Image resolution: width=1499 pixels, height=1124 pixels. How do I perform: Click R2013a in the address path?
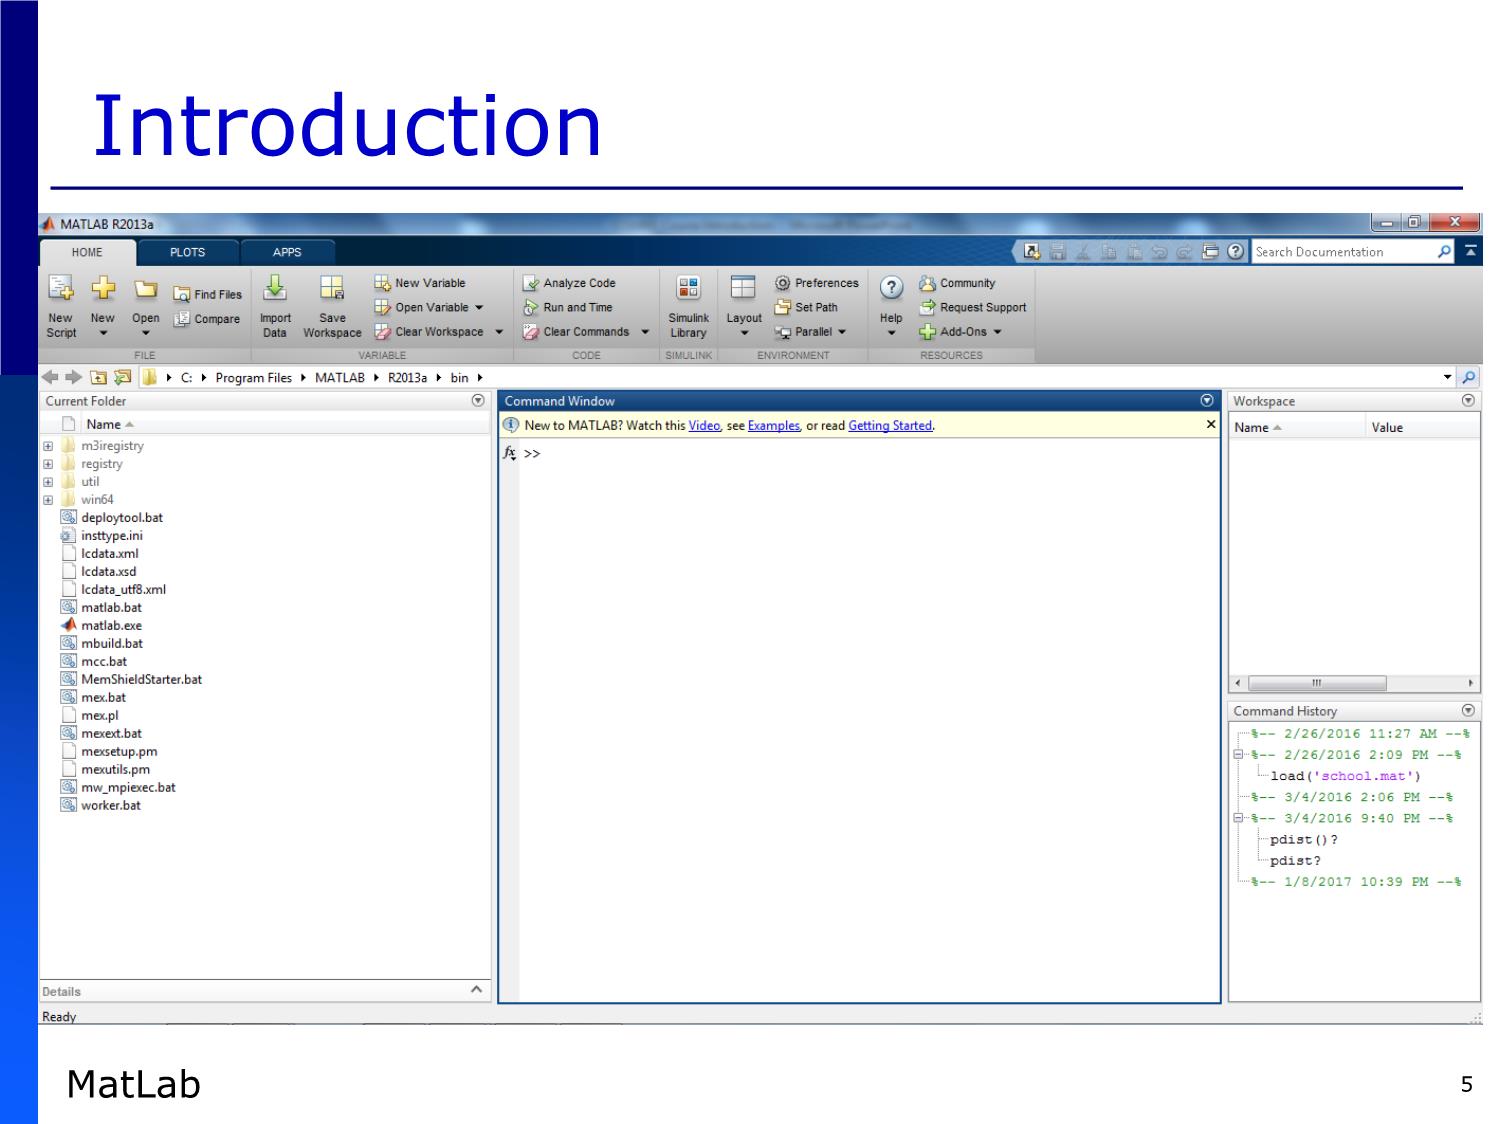tap(407, 377)
